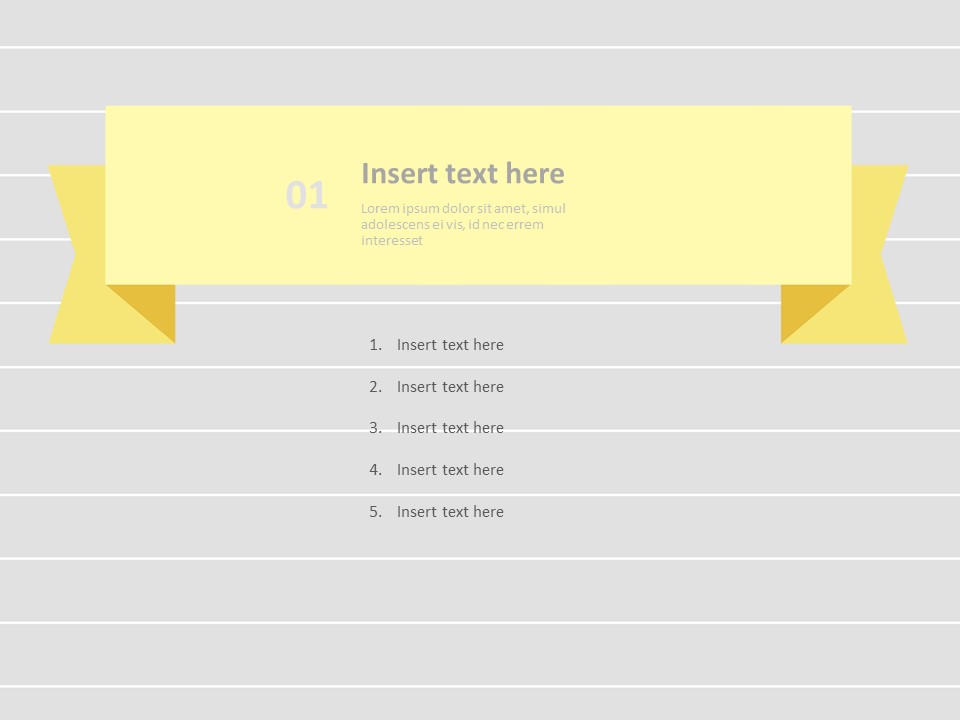Click the number "3." in the list
Screen dimensions: 960x720
374,428
